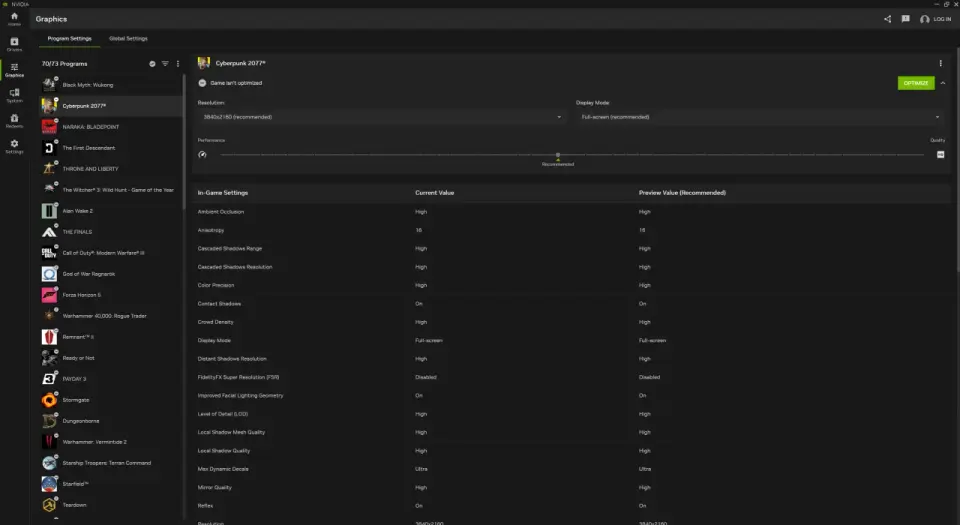Click Mirror Quality setting row
The image size is (960, 525).
pyautogui.click(x=571, y=487)
